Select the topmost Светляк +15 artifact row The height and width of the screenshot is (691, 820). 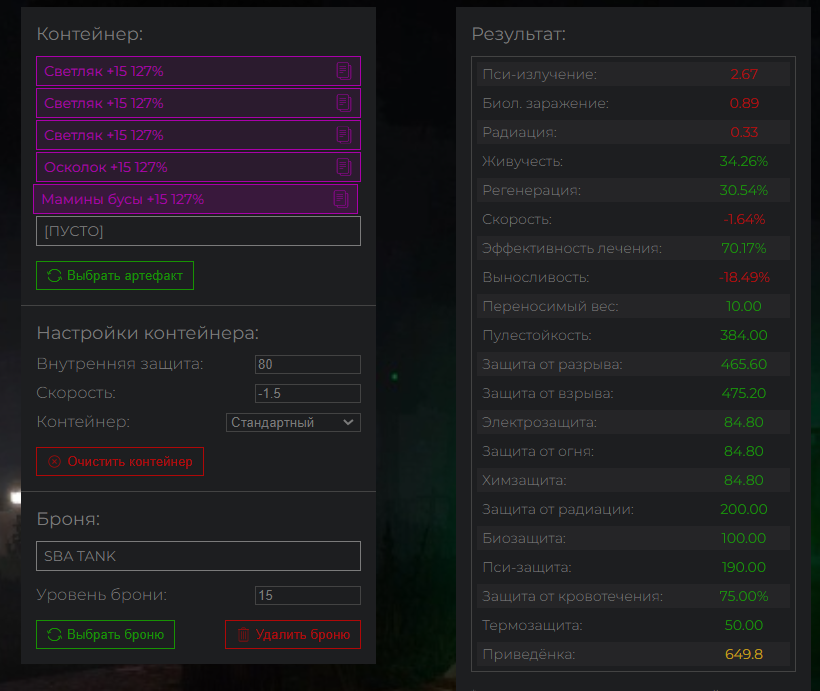pyautogui.click(x=180, y=71)
